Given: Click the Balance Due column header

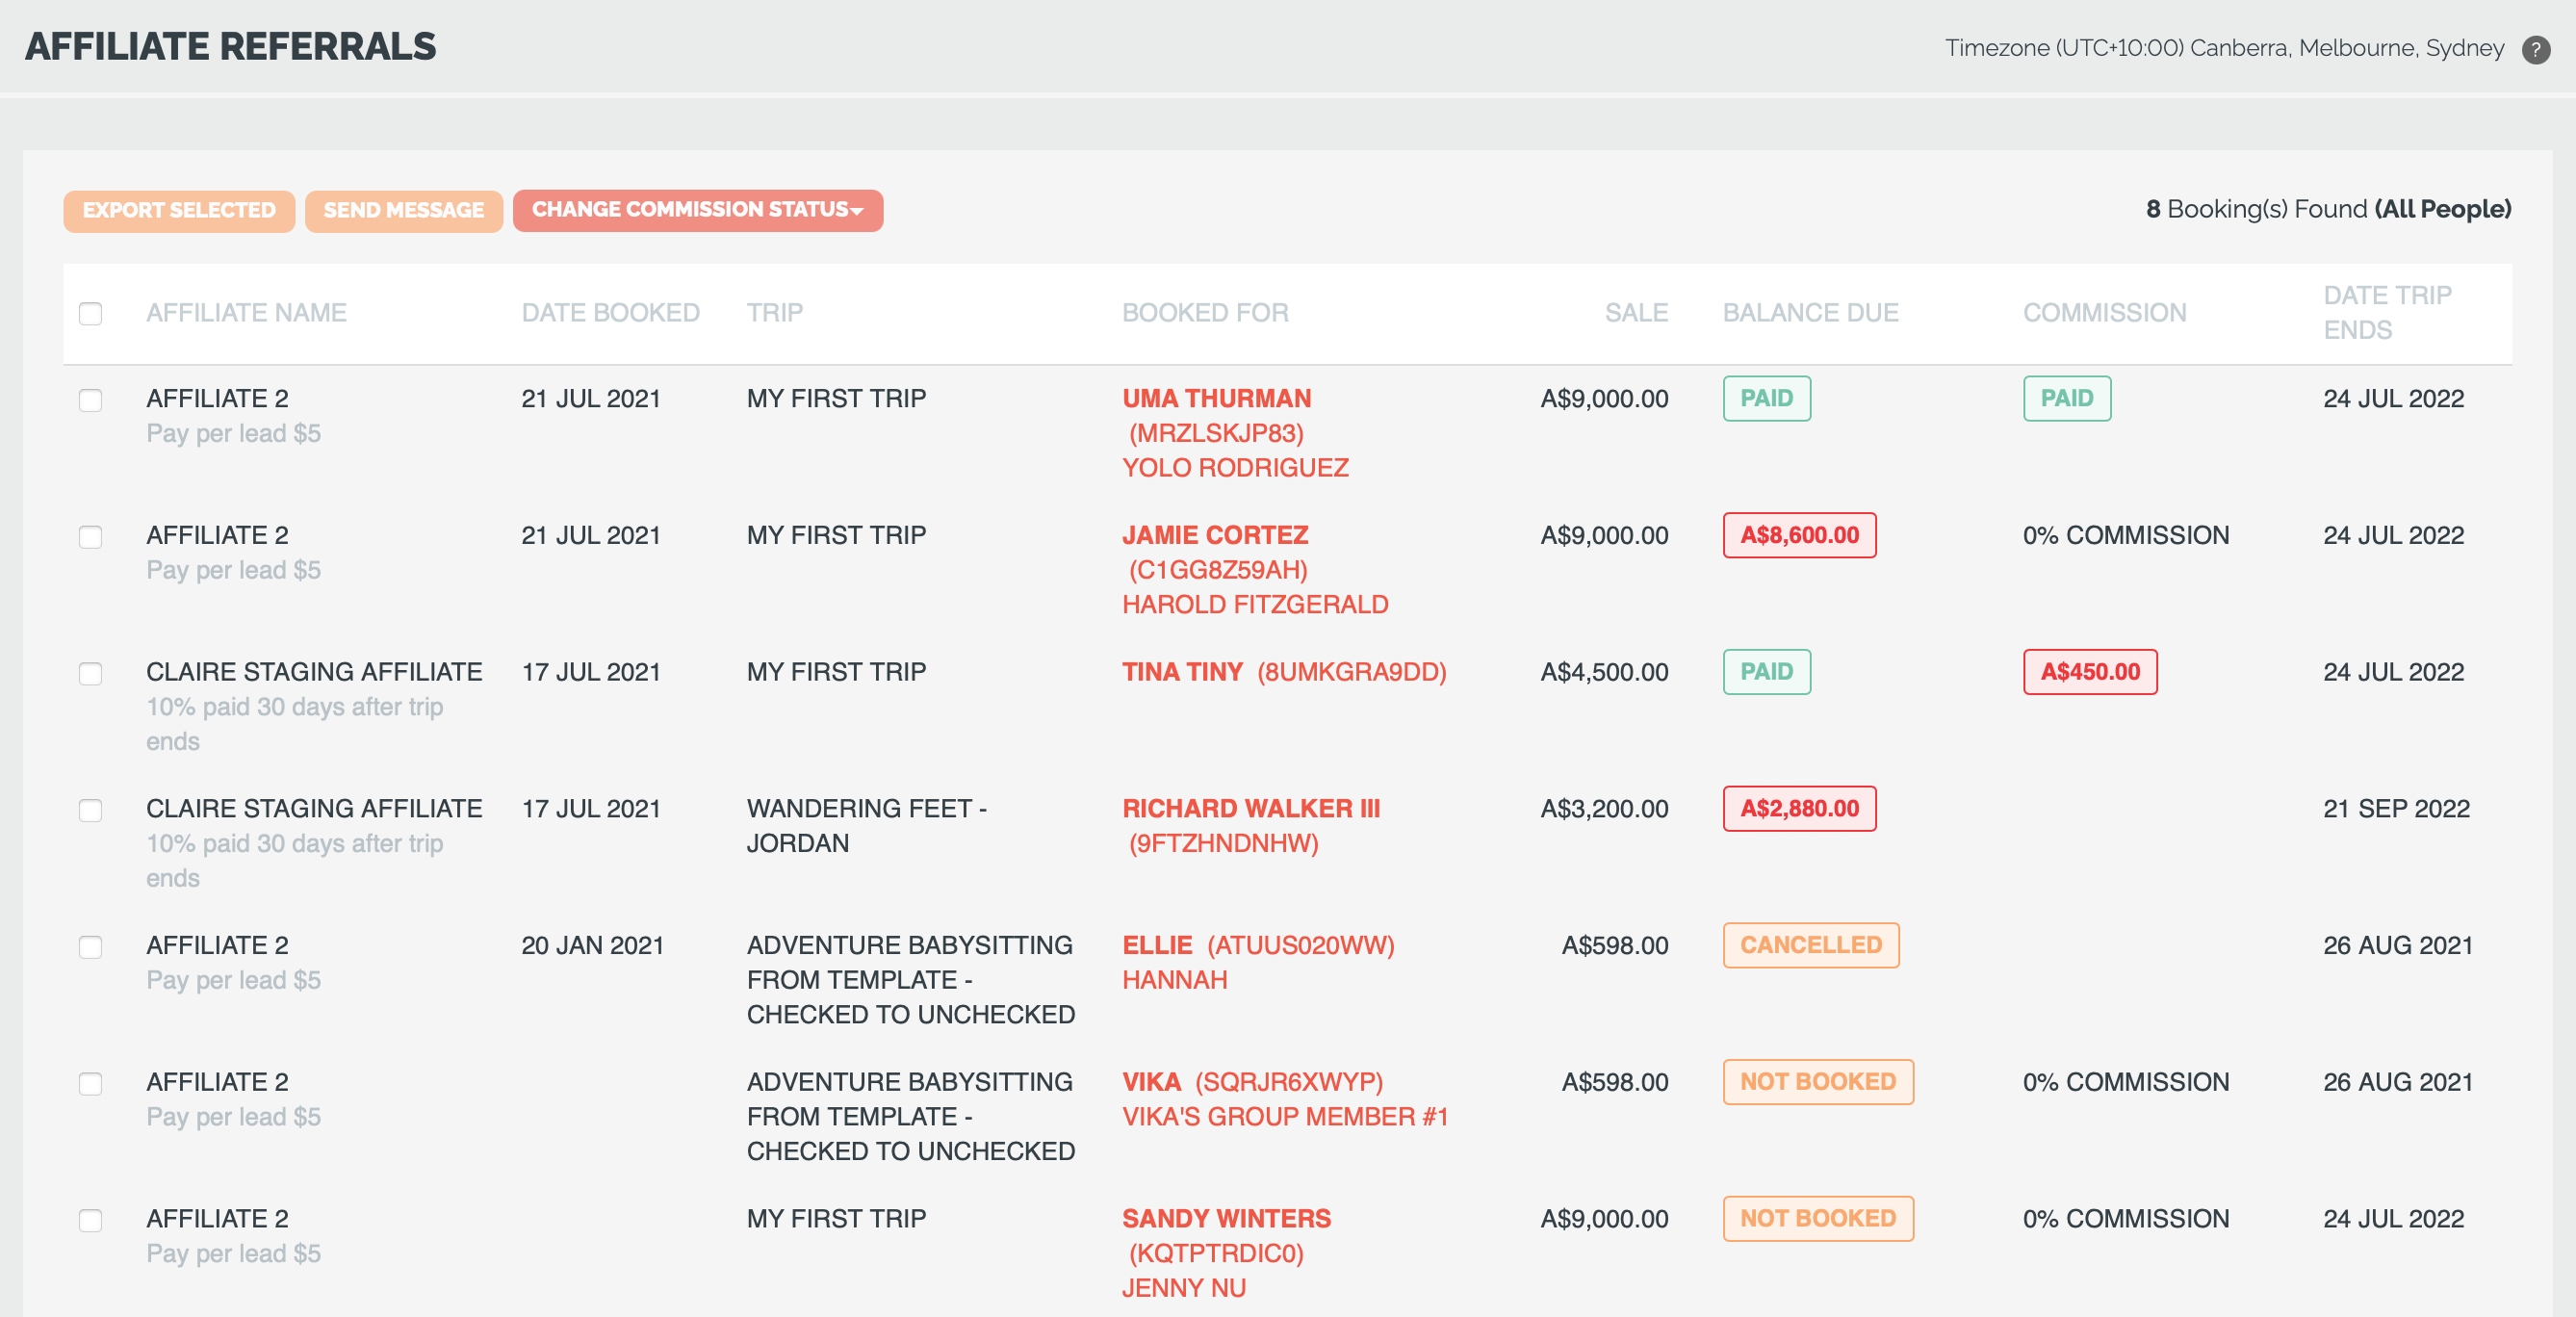Looking at the screenshot, I should coord(1810,313).
